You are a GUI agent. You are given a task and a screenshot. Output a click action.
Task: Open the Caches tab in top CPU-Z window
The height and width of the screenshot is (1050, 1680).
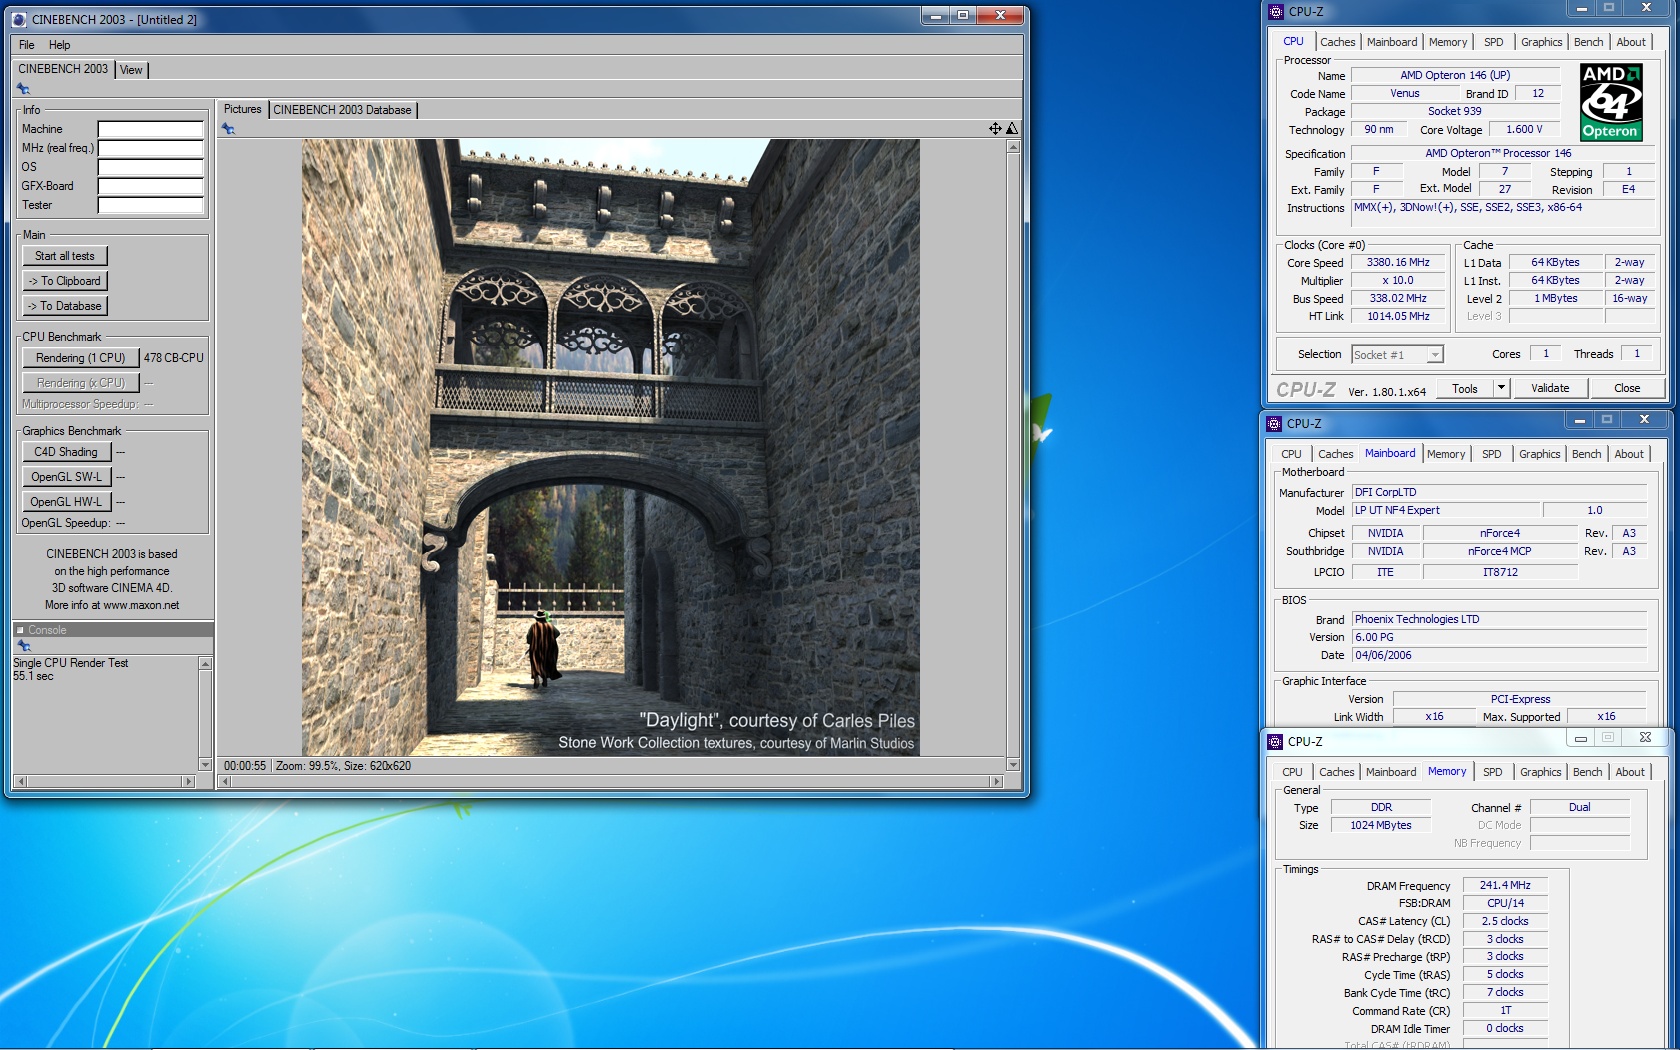click(1337, 42)
